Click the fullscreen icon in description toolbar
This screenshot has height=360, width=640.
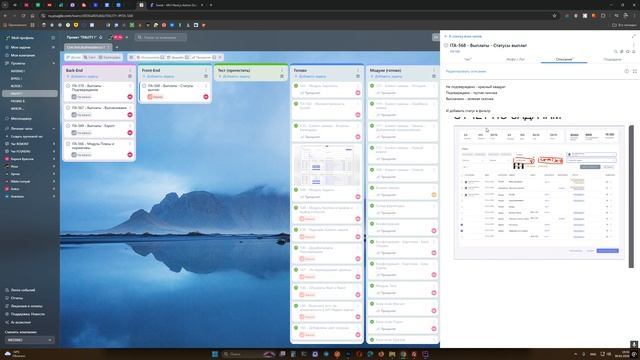[x=635, y=71]
